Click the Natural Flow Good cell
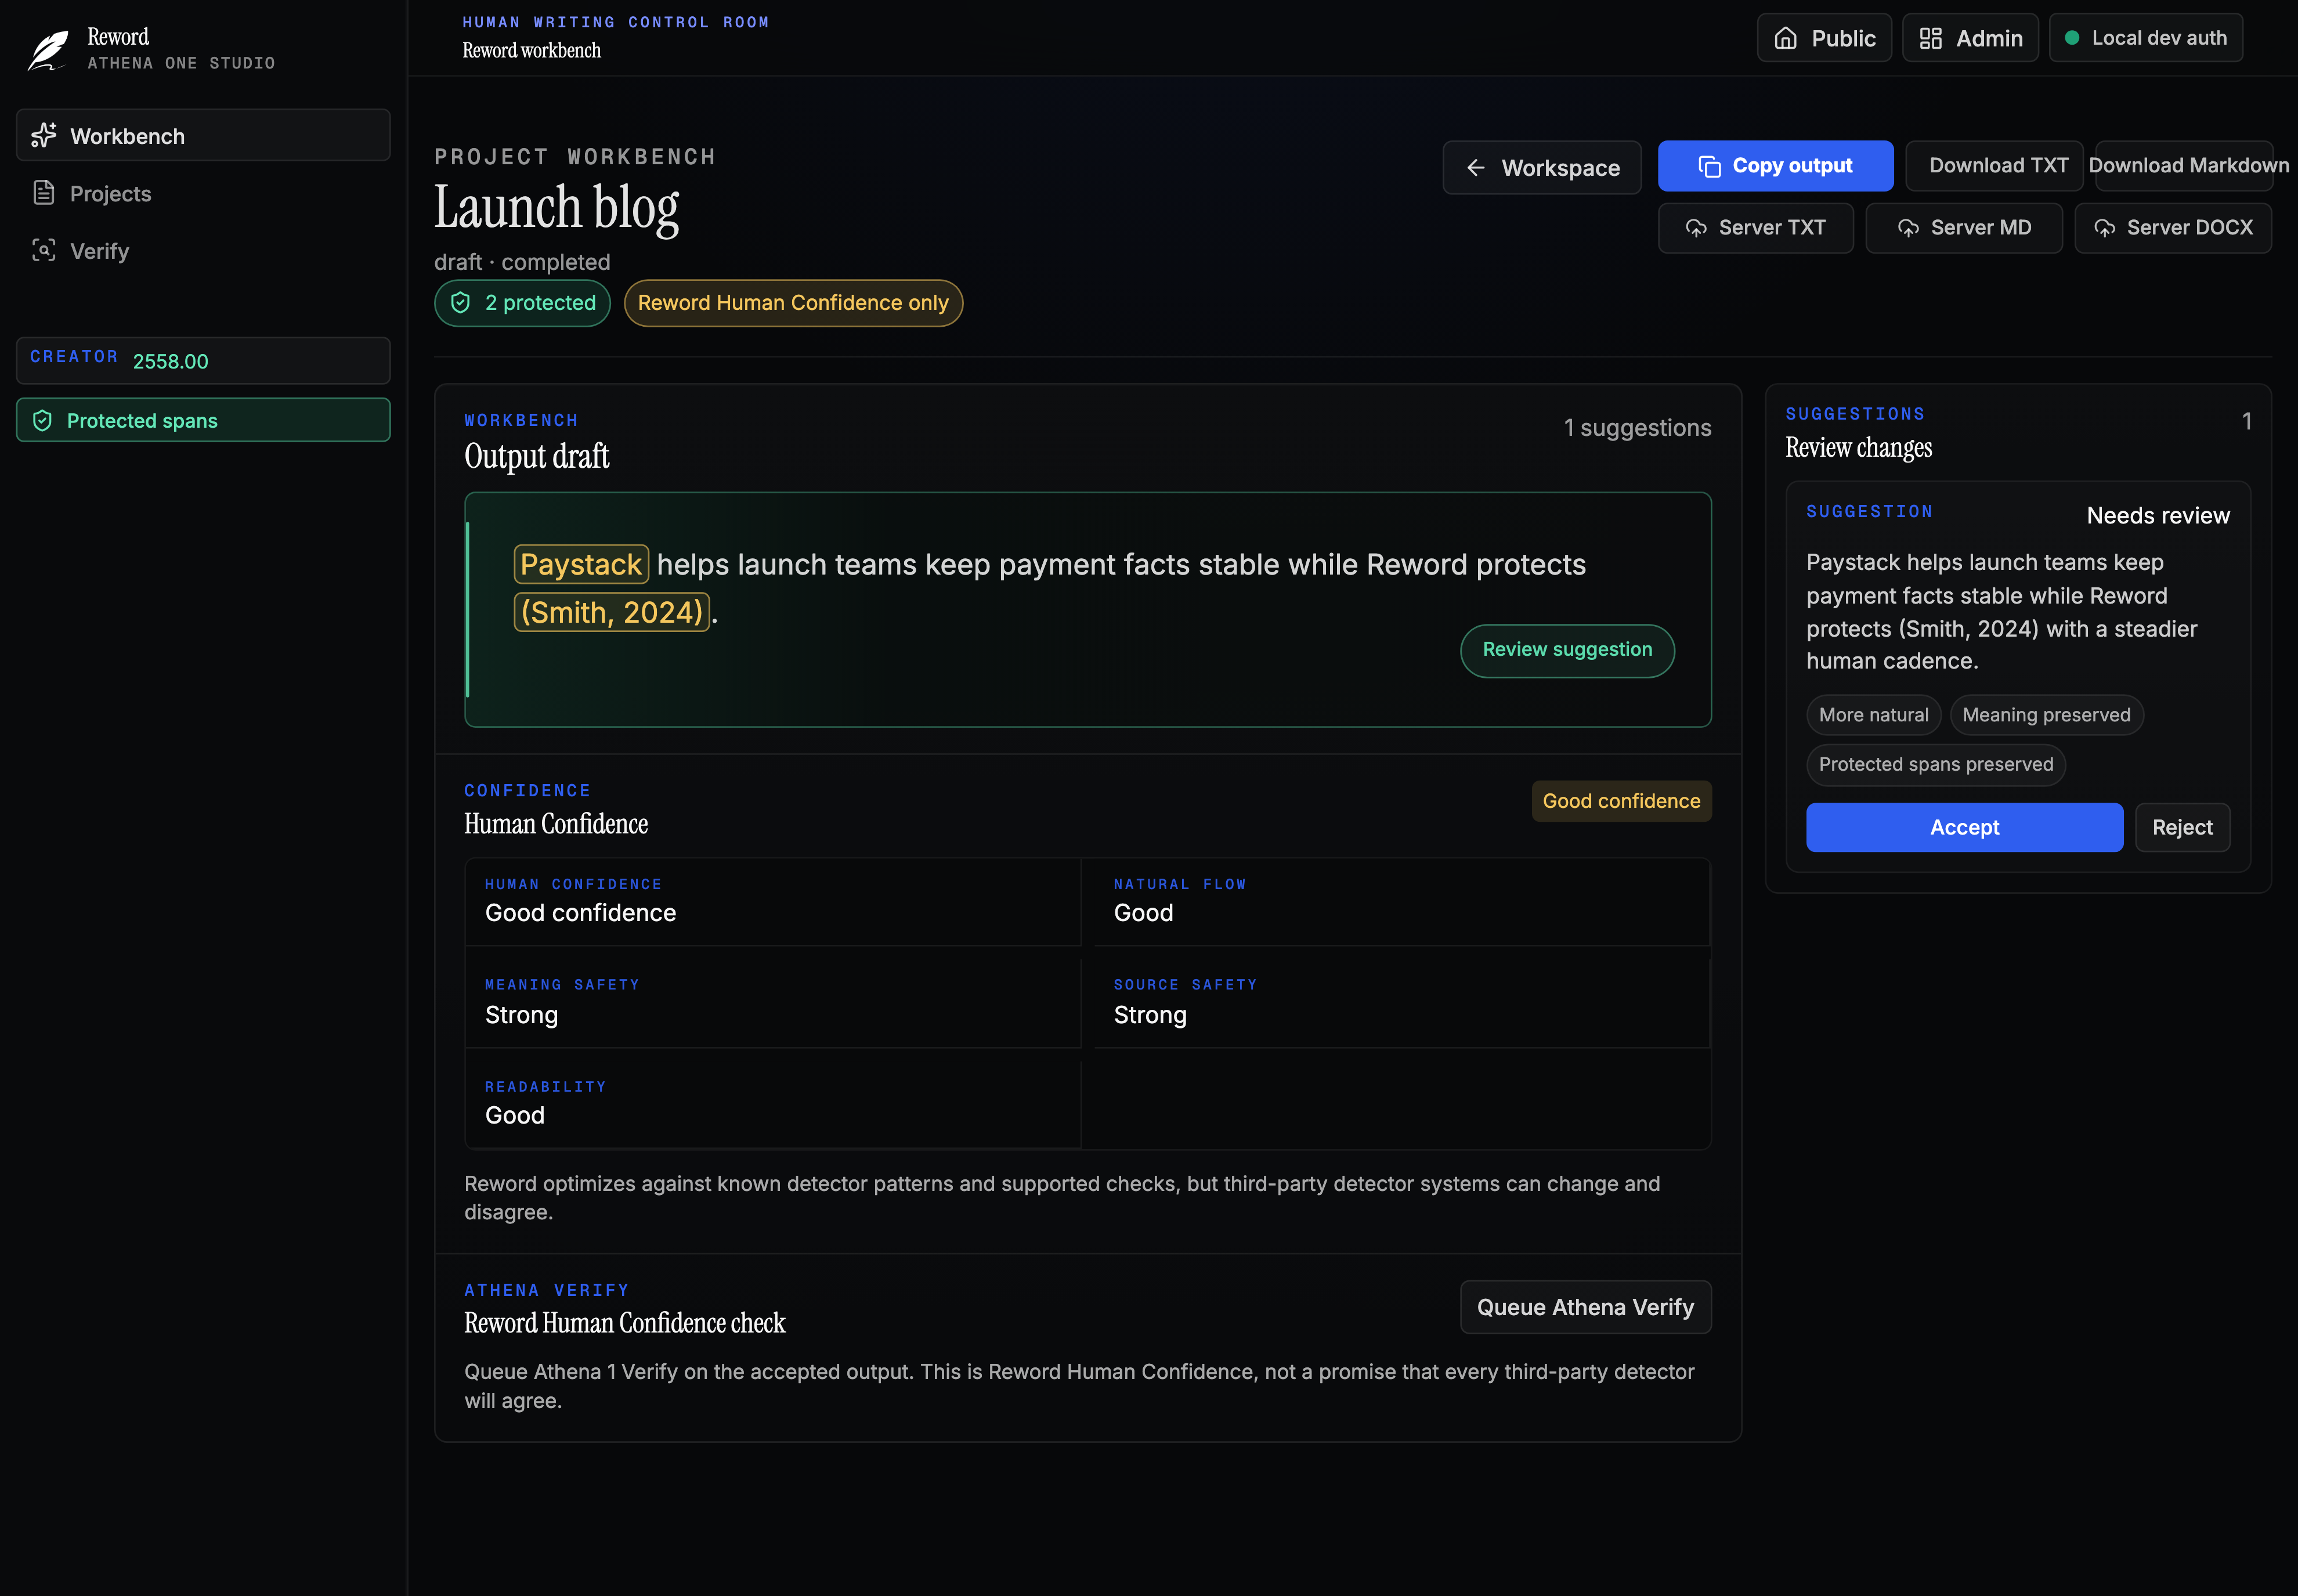 tap(1402, 902)
